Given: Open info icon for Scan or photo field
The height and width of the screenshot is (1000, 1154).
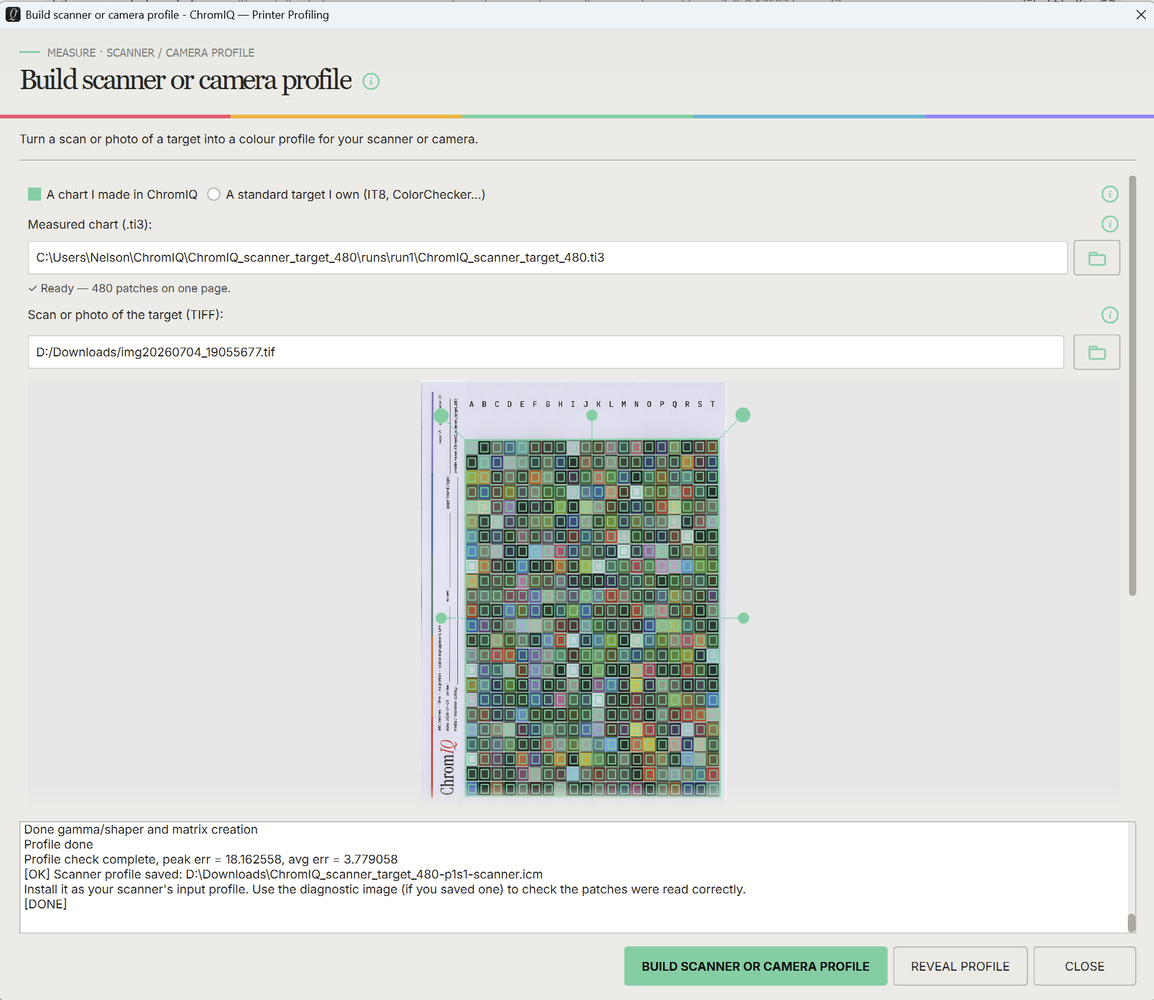Looking at the screenshot, I should point(1109,315).
